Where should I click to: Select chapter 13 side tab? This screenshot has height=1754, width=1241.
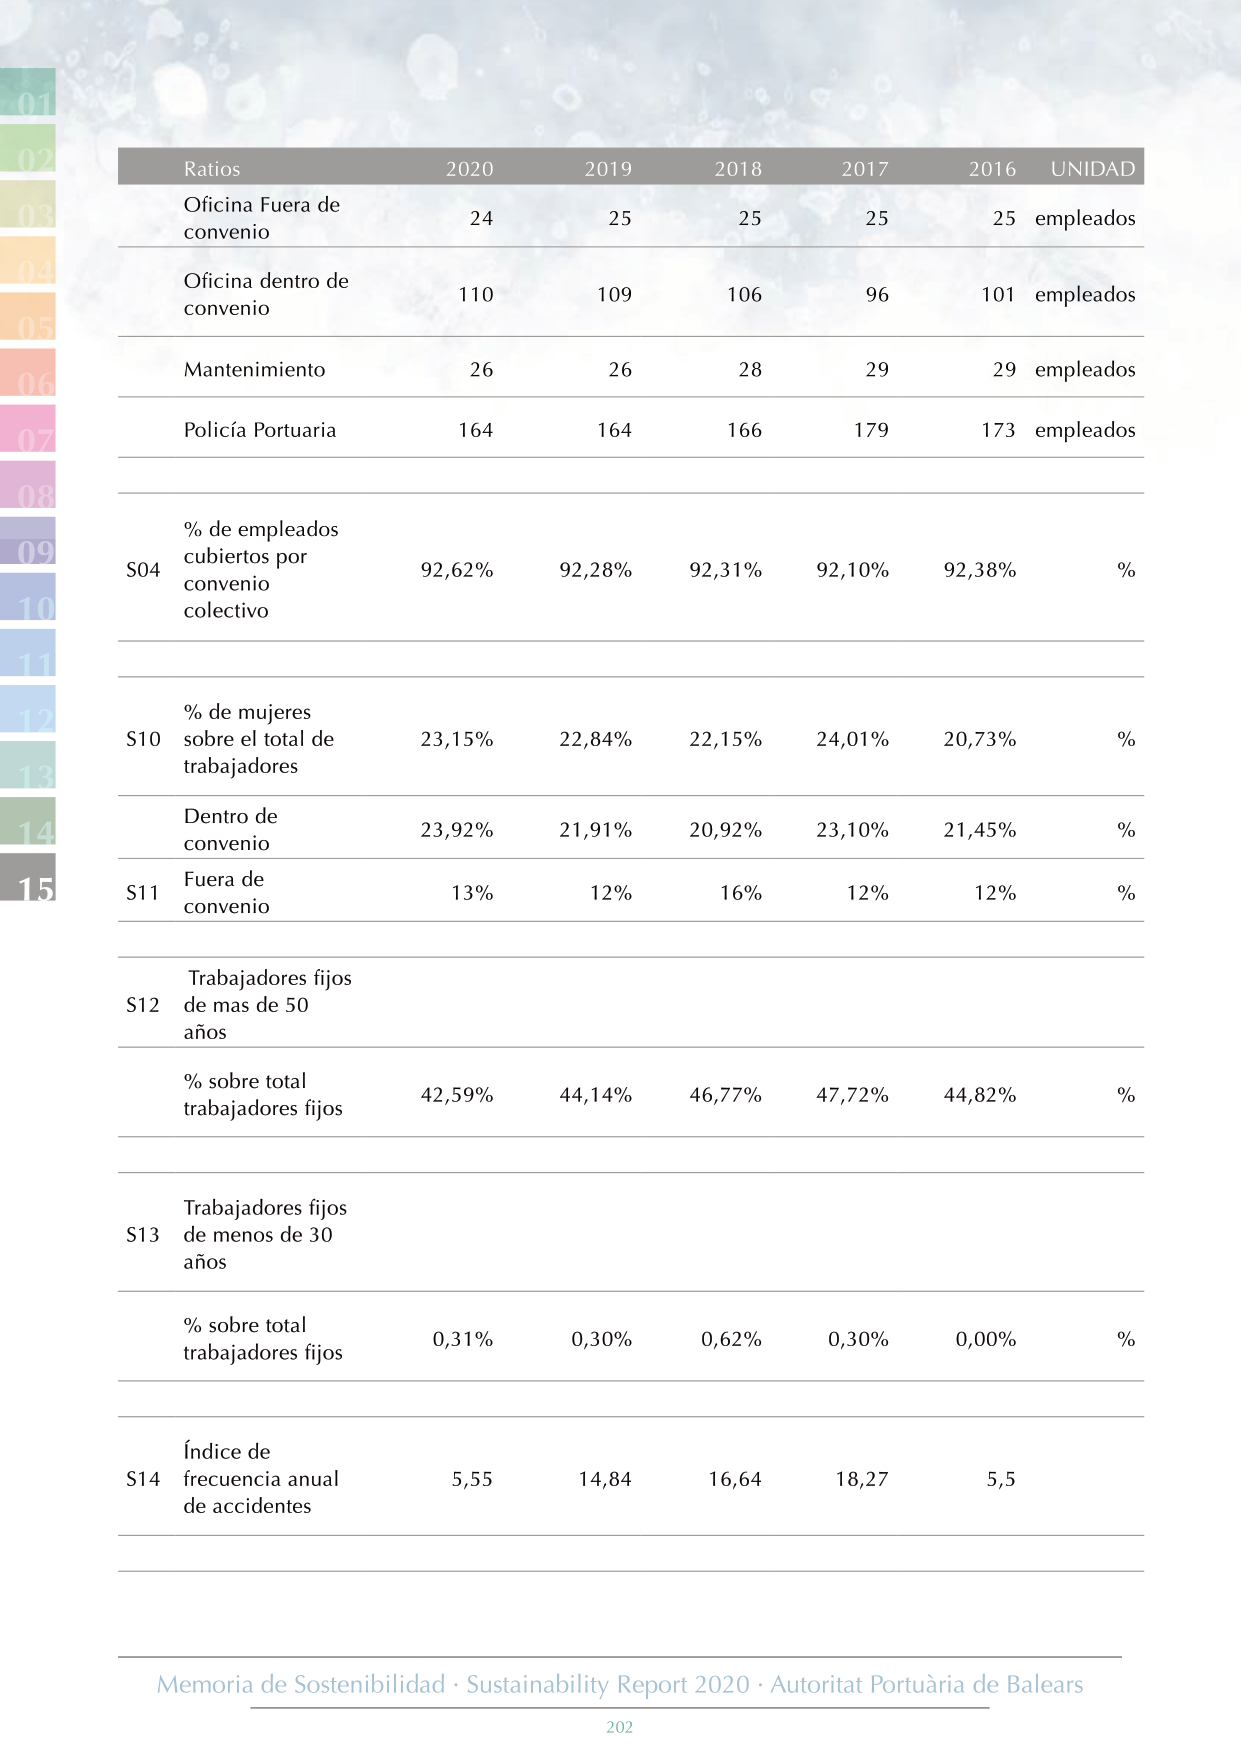[x=27, y=765]
